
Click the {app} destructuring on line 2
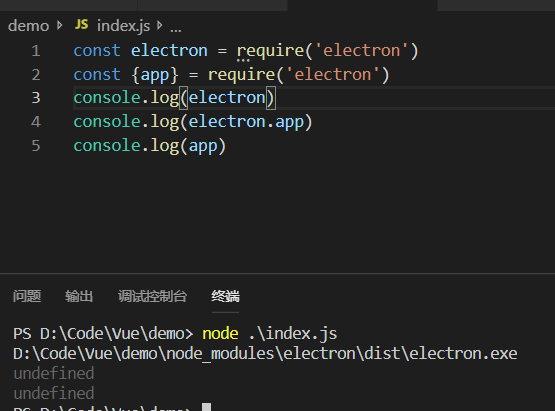(x=155, y=75)
